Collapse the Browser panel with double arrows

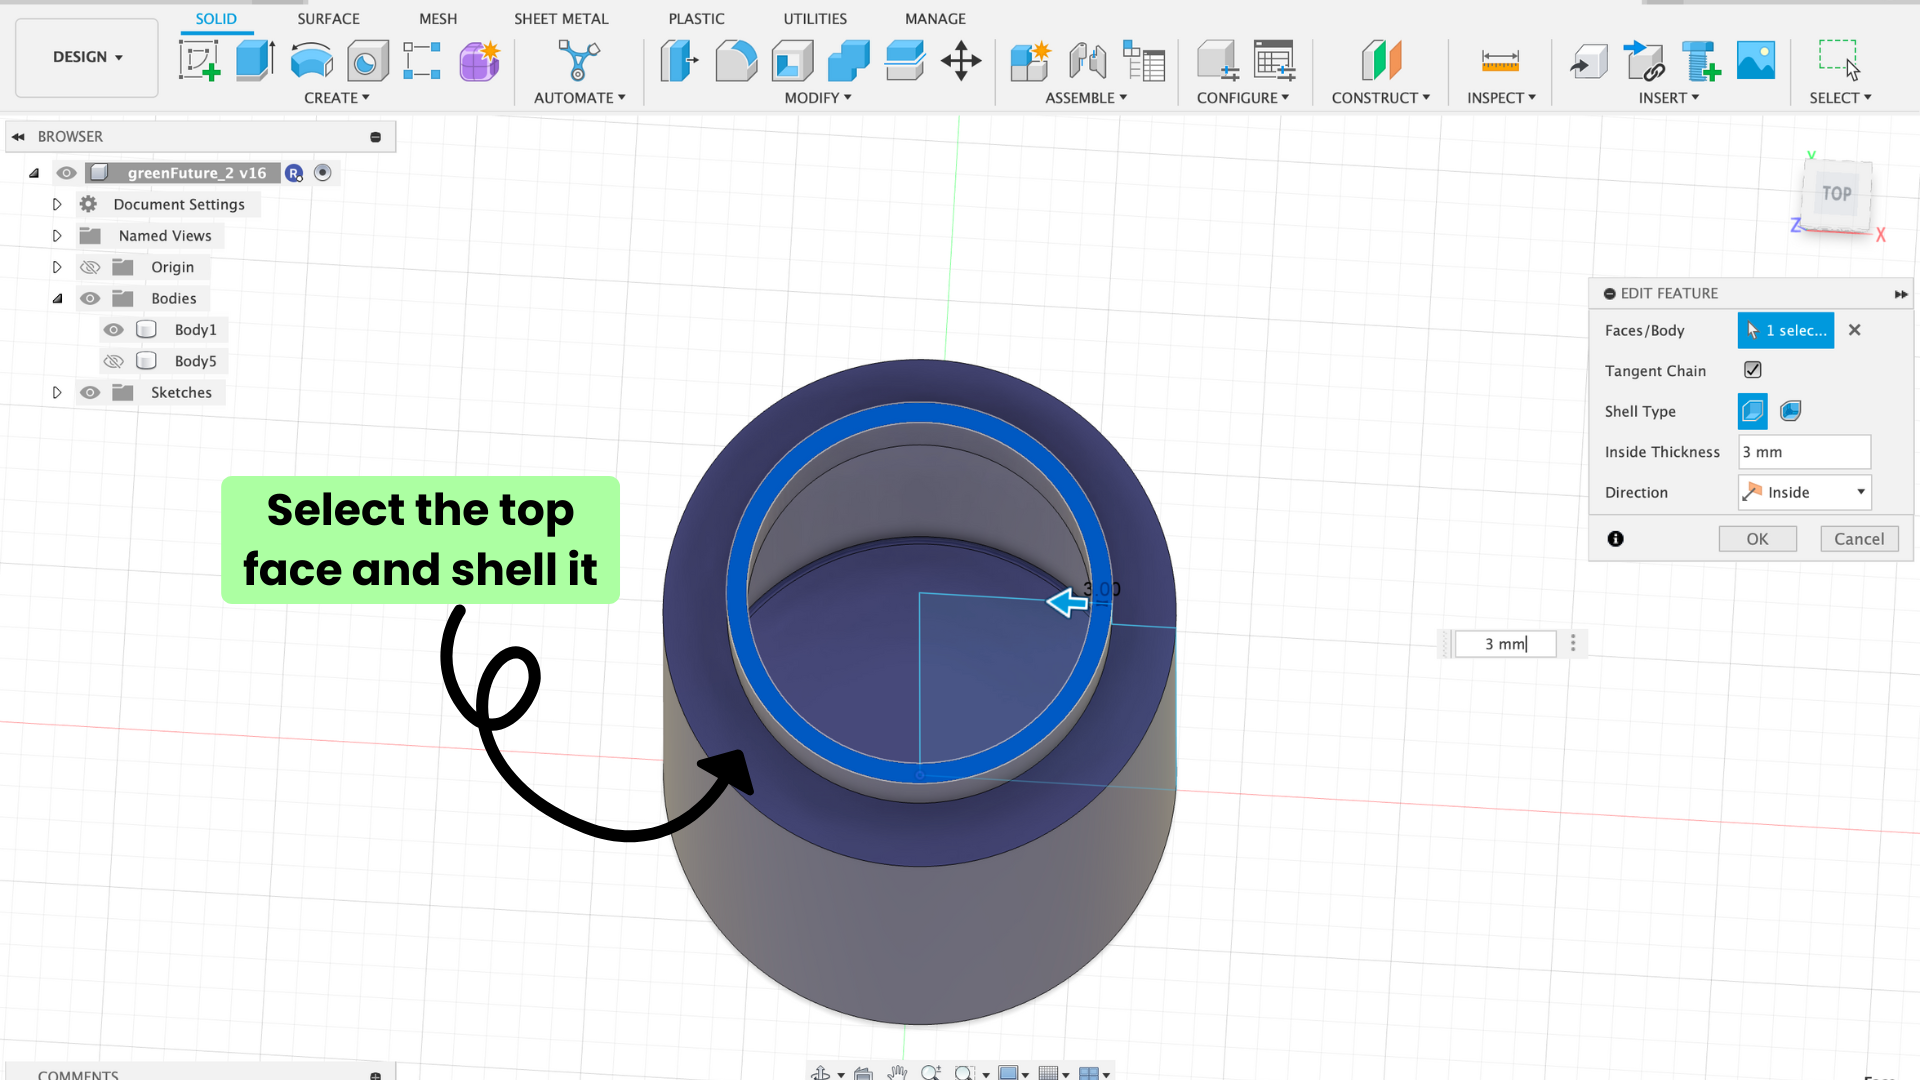point(18,137)
